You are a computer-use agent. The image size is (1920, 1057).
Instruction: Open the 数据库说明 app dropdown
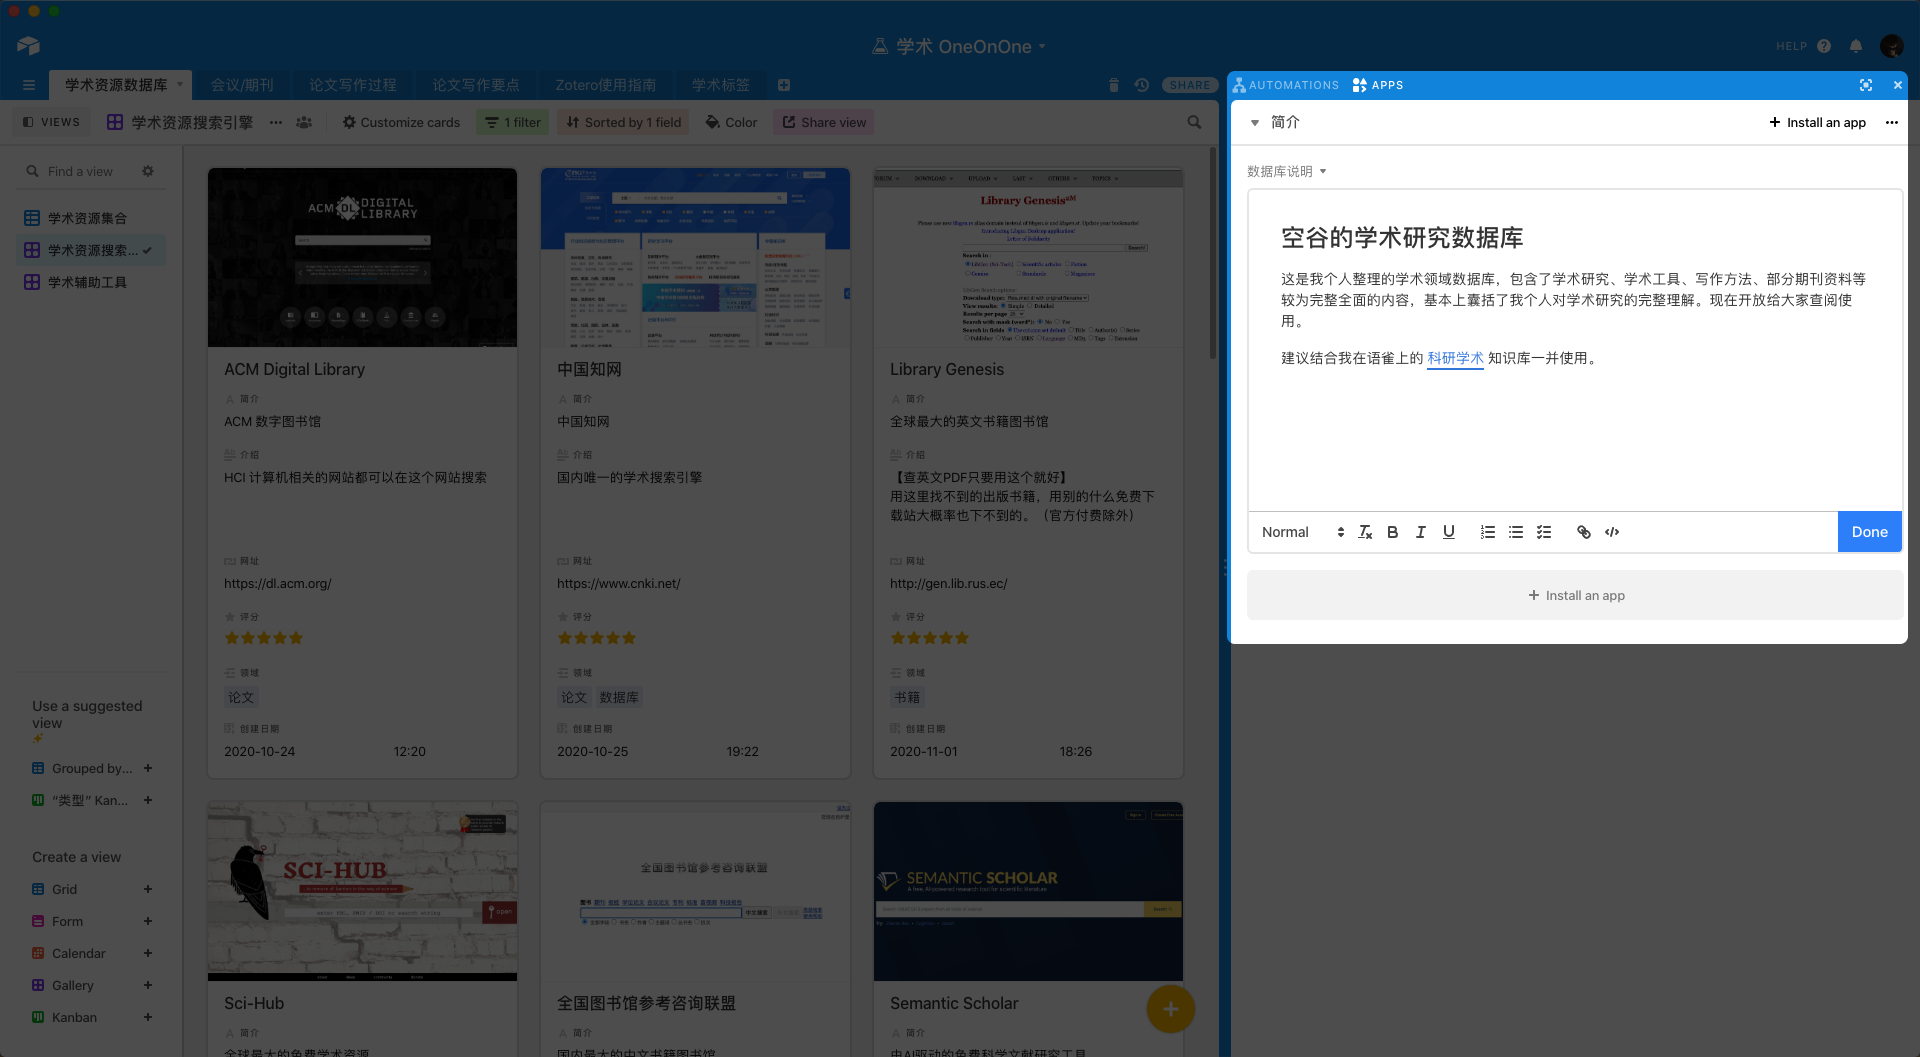tap(1286, 171)
